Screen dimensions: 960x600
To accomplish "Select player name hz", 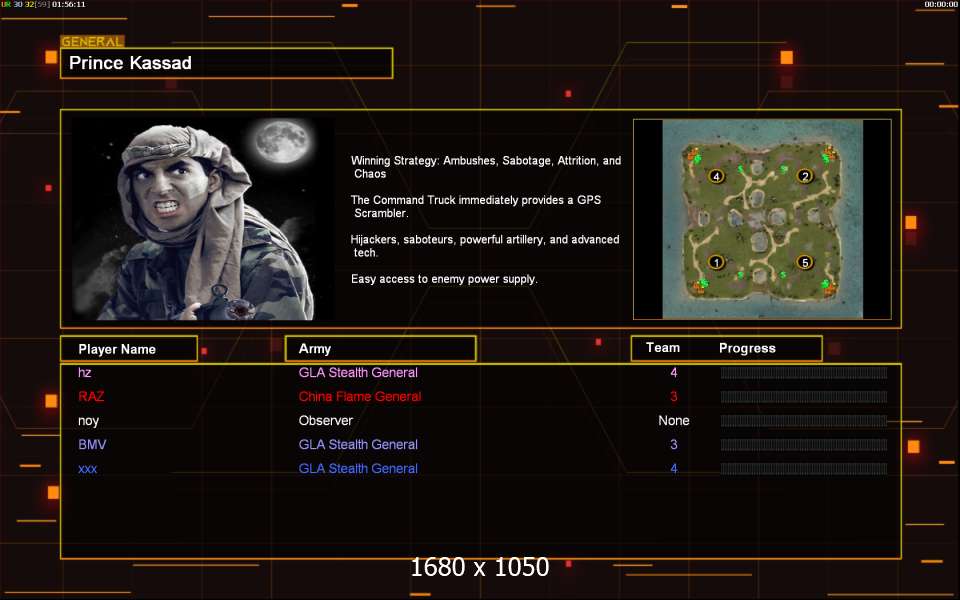I will (x=84, y=372).
